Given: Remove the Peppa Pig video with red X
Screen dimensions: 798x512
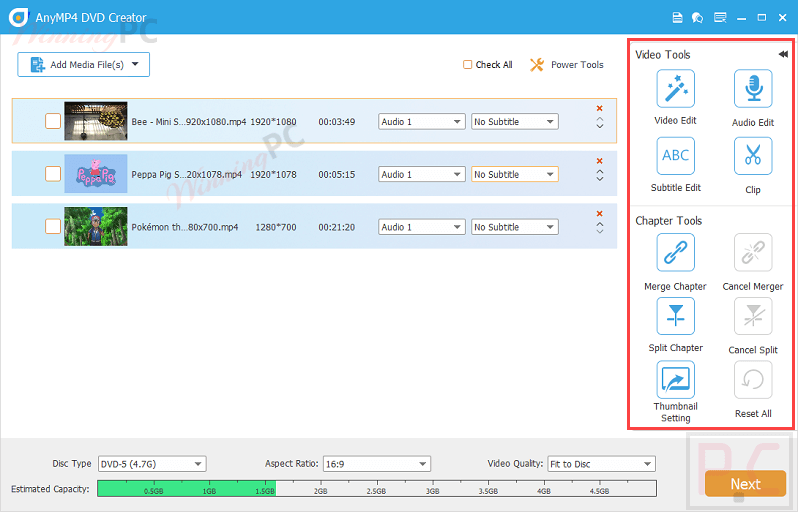Looking at the screenshot, I should (x=600, y=161).
